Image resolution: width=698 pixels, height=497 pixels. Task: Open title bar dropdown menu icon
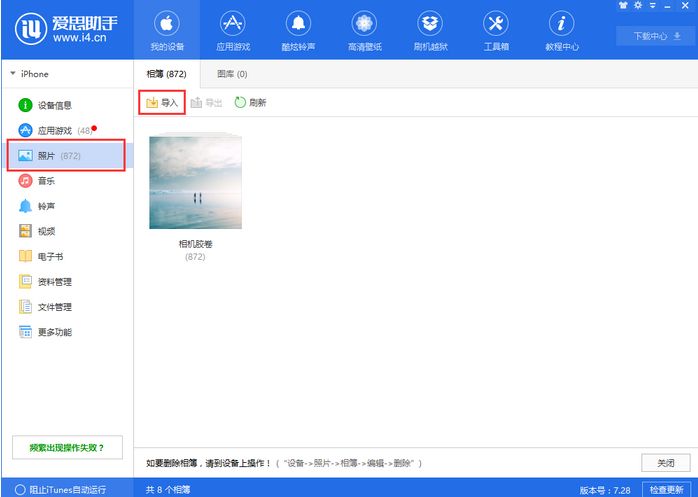(653, 5)
